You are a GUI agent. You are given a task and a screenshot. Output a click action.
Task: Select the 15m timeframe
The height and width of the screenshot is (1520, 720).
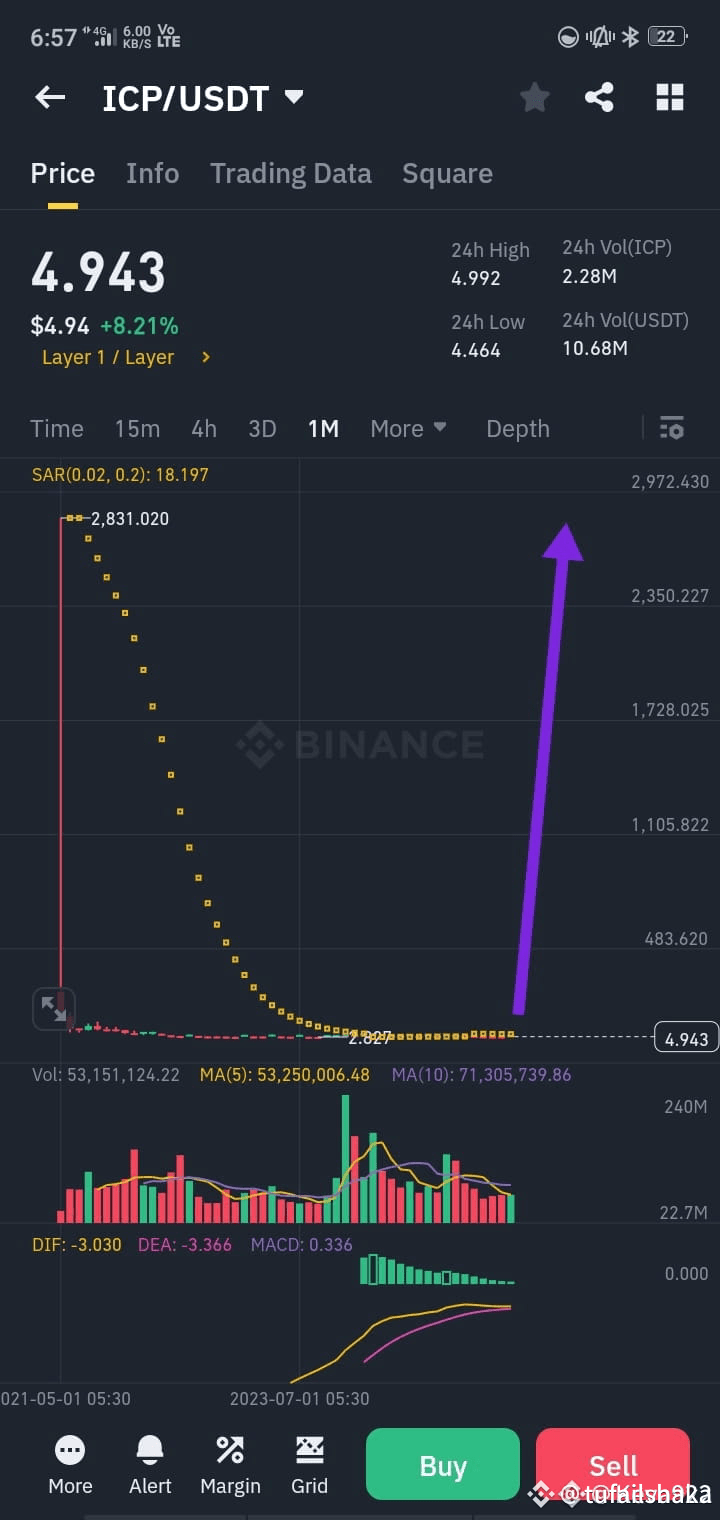(137, 428)
